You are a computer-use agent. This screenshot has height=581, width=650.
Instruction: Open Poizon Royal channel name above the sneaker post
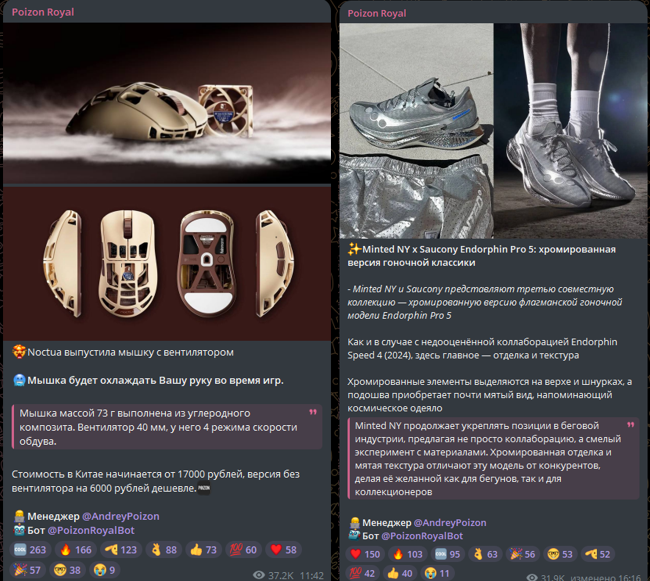pyautogui.click(x=377, y=13)
